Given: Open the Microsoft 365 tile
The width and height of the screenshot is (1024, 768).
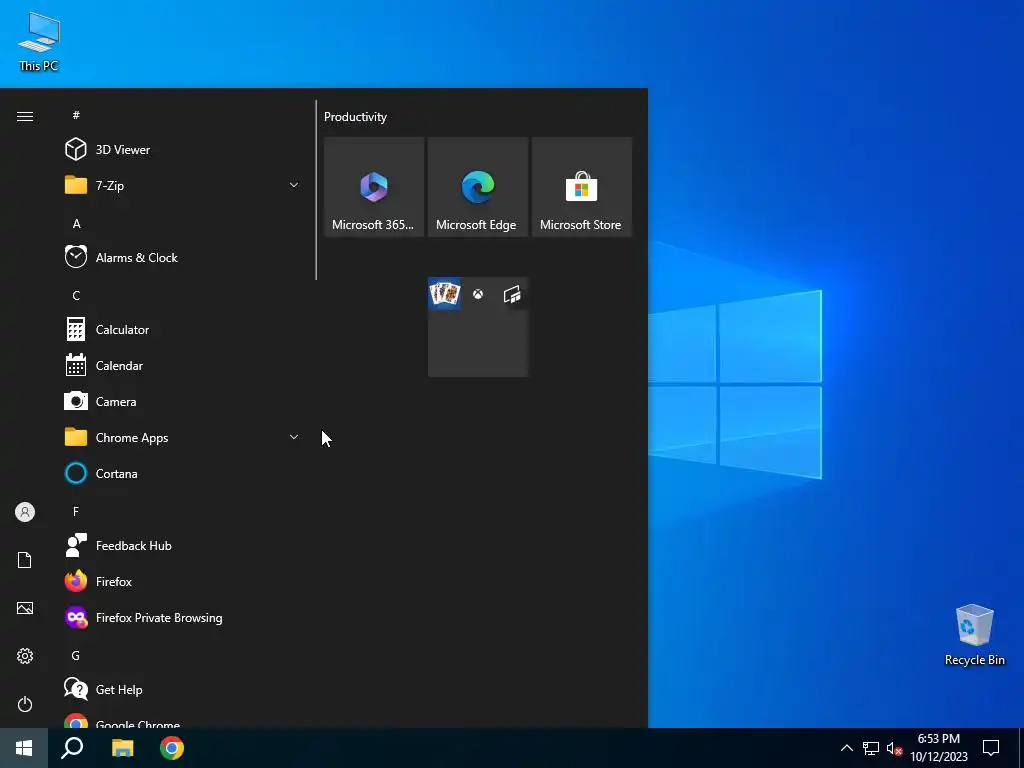Looking at the screenshot, I should 374,187.
